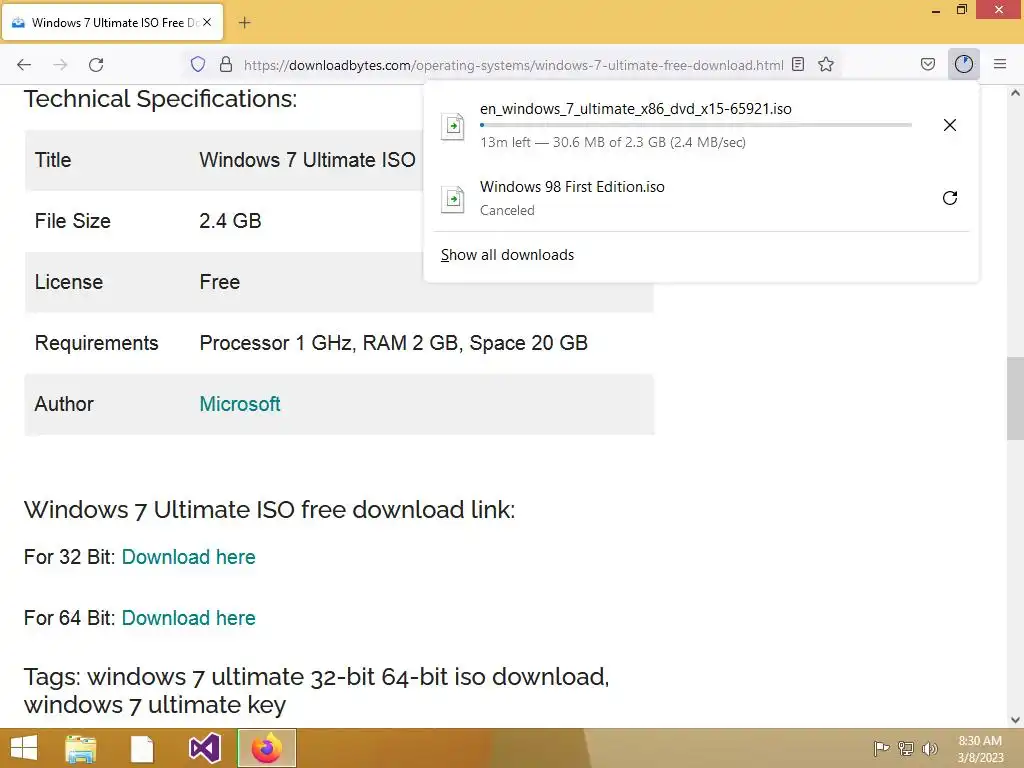The width and height of the screenshot is (1024, 768).
Task: Open the tracking protection shield icon
Action: coord(198,64)
